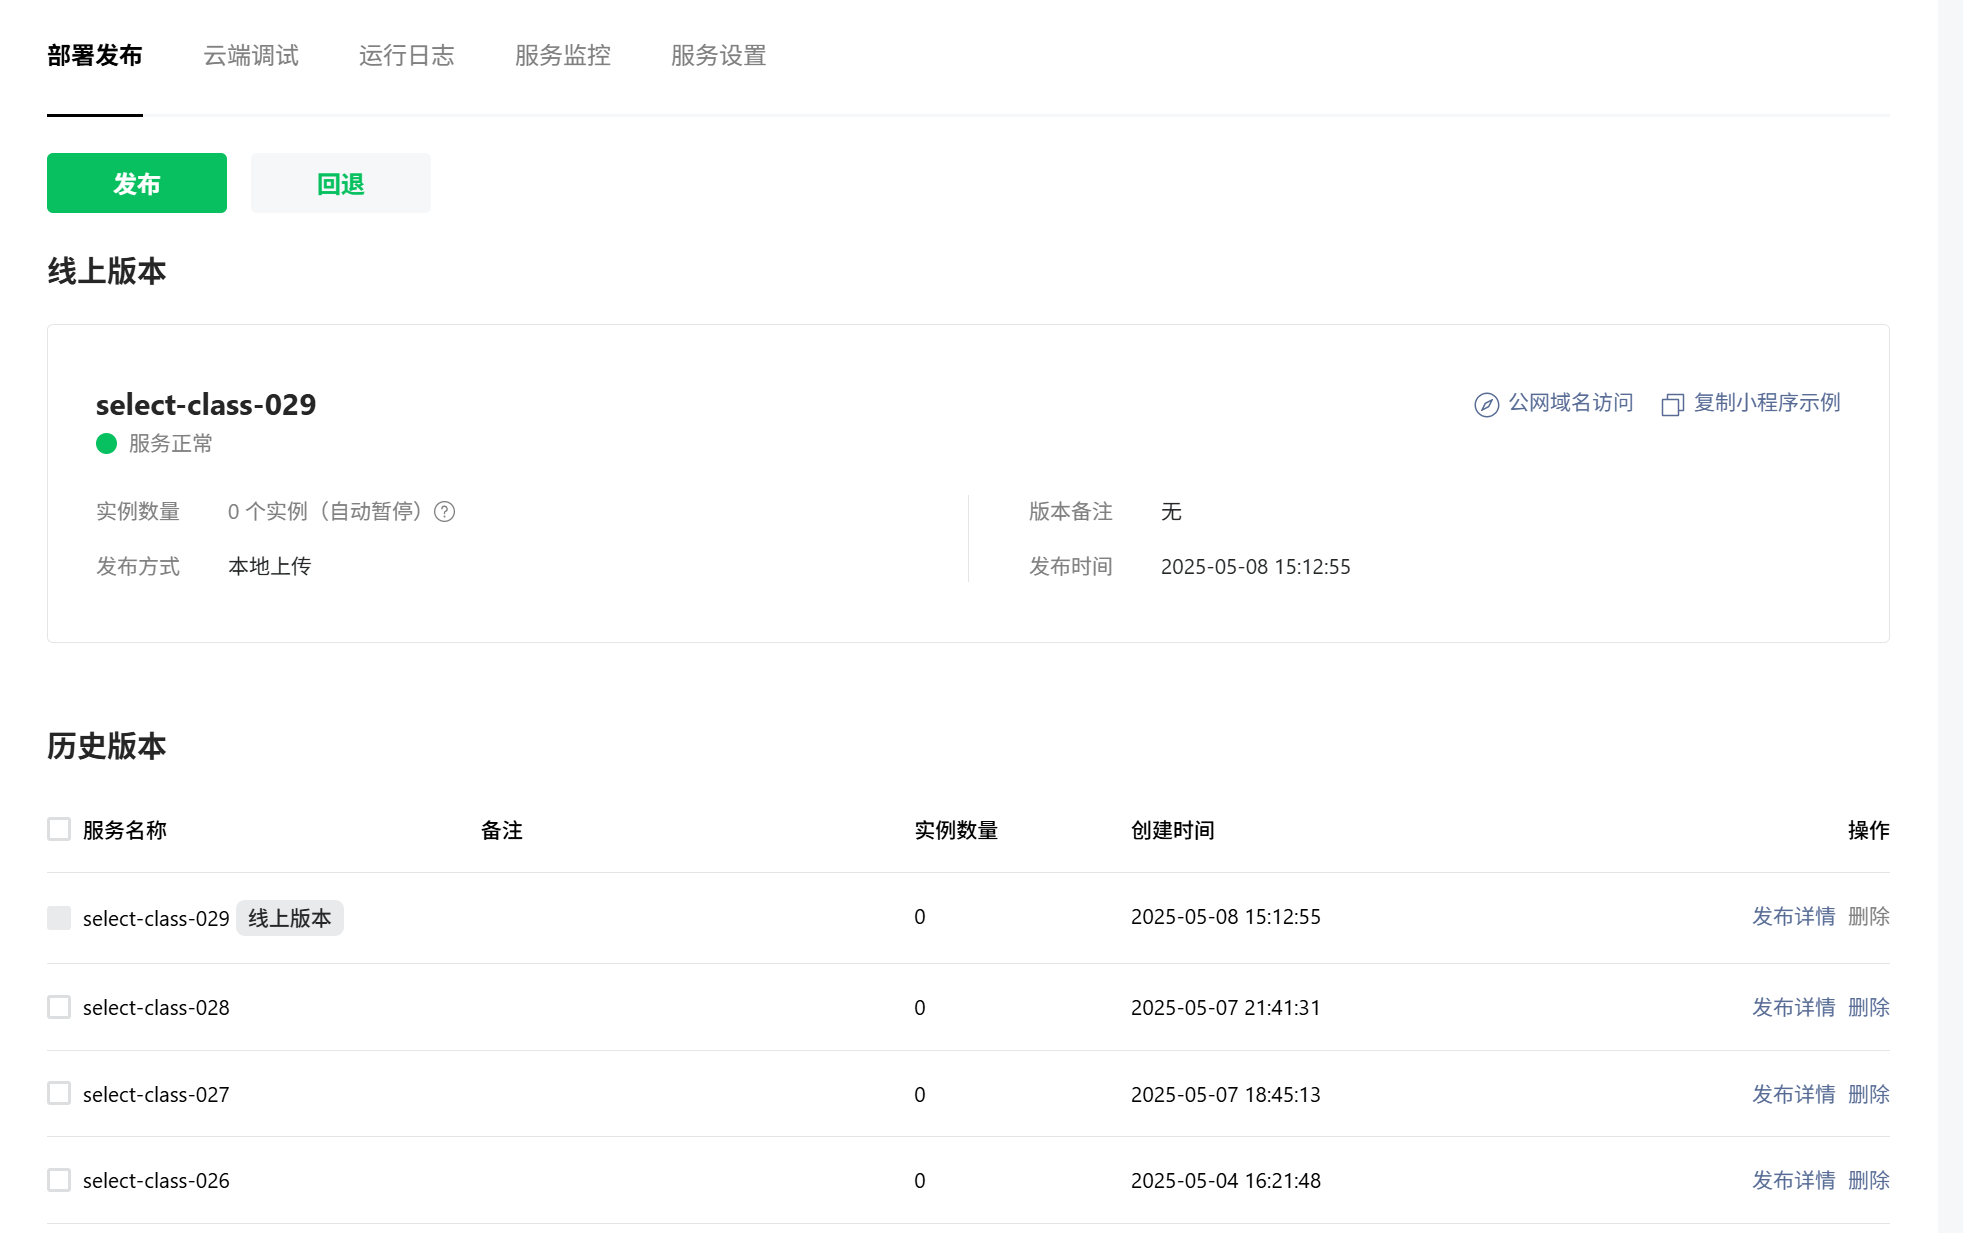Delete version select-class-026
This screenshot has width=1963, height=1233.
pyautogui.click(x=1868, y=1180)
